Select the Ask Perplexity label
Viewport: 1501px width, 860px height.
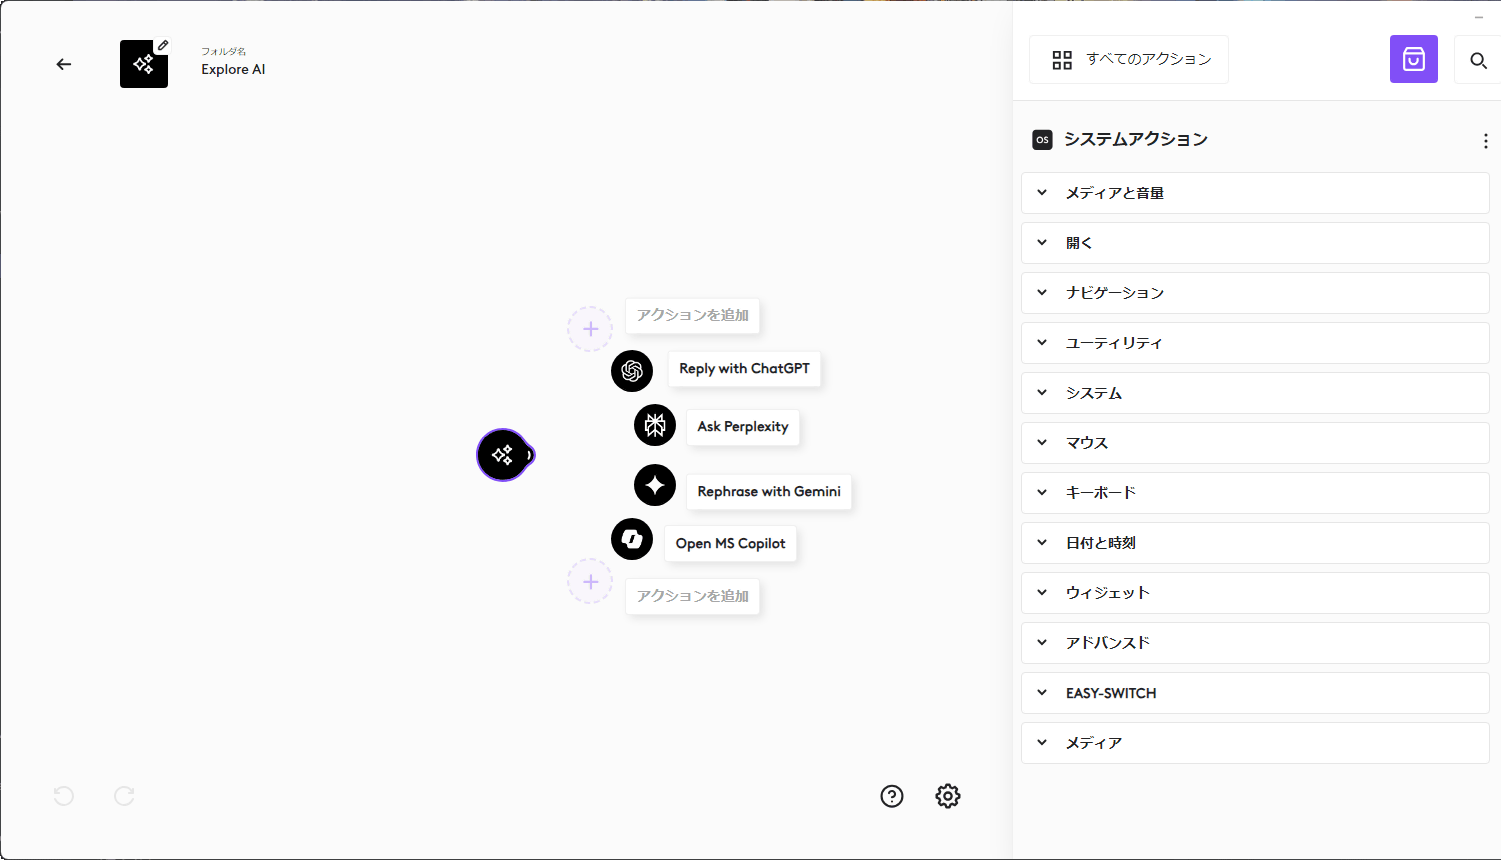pos(743,427)
